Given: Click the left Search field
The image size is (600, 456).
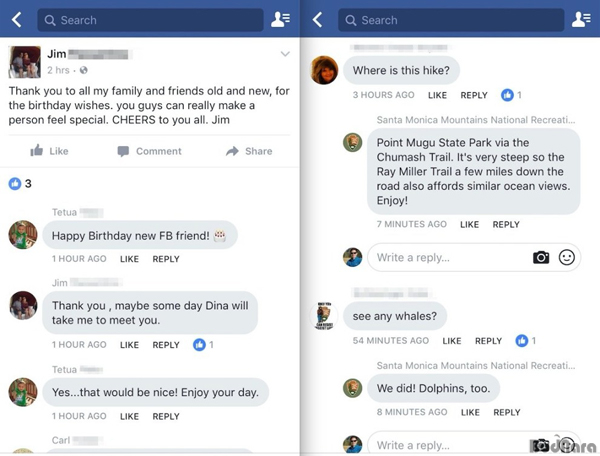Looking at the screenshot, I should click(x=150, y=20).
